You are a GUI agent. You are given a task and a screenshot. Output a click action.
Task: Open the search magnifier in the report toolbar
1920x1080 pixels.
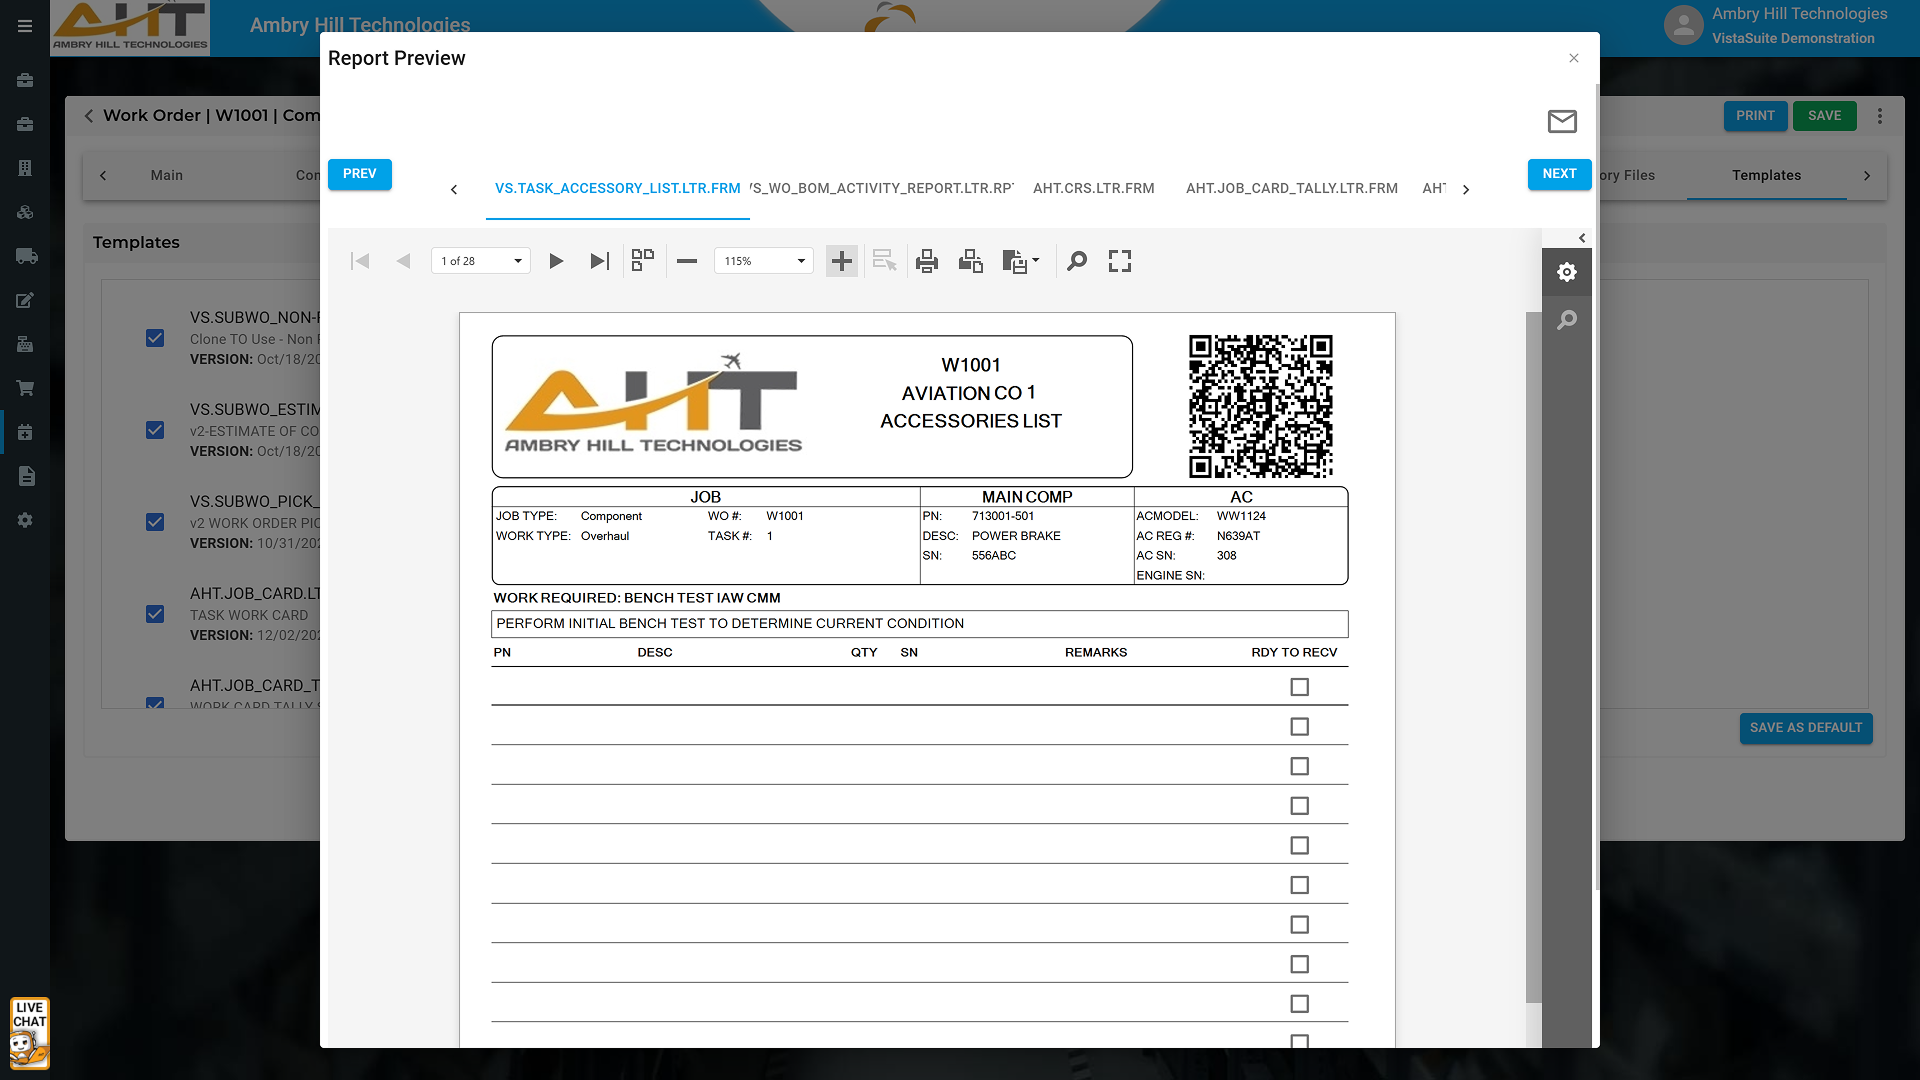(1076, 261)
